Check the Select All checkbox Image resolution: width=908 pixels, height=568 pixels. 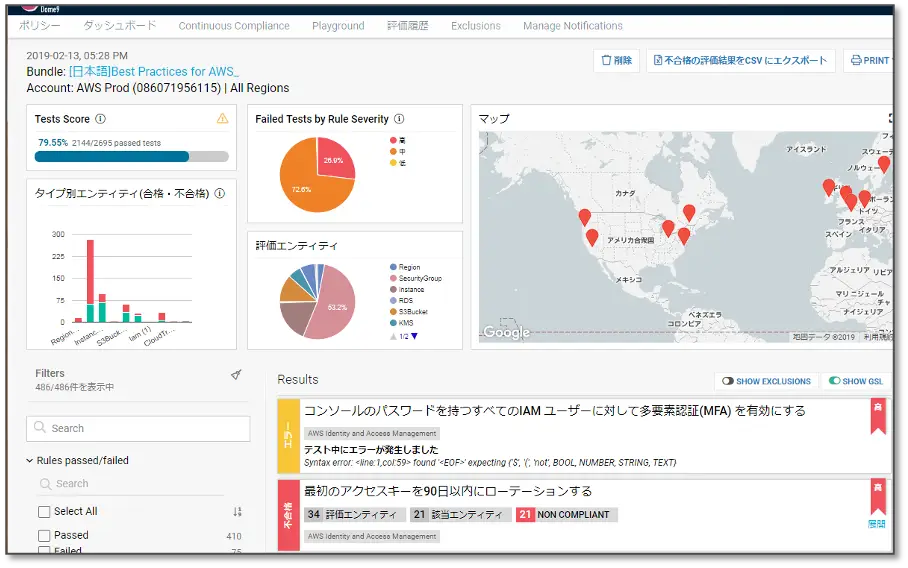coord(44,512)
